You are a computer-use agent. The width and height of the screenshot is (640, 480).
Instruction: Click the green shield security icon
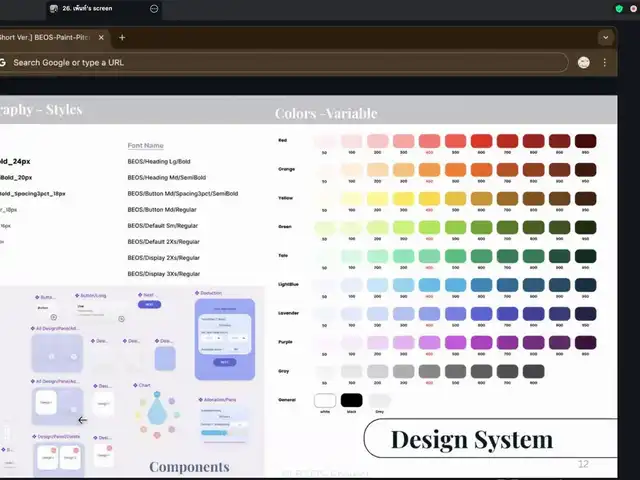click(620, 8)
